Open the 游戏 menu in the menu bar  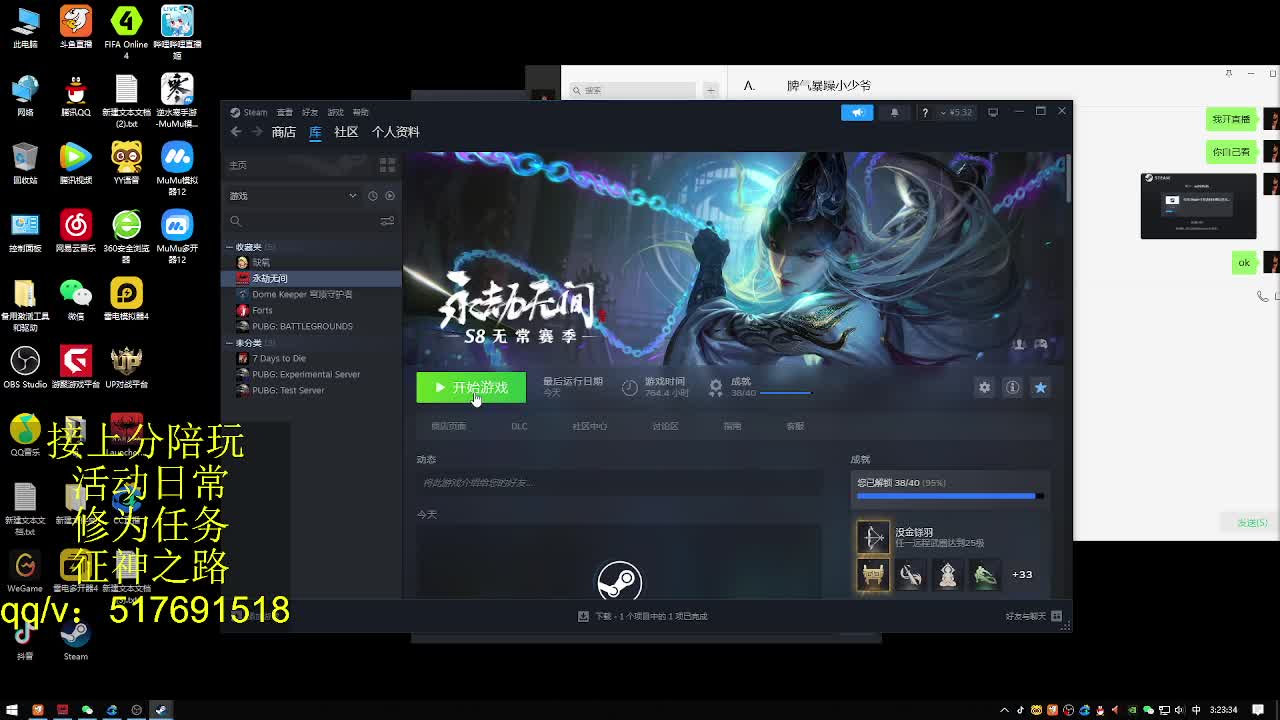(x=336, y=112)
